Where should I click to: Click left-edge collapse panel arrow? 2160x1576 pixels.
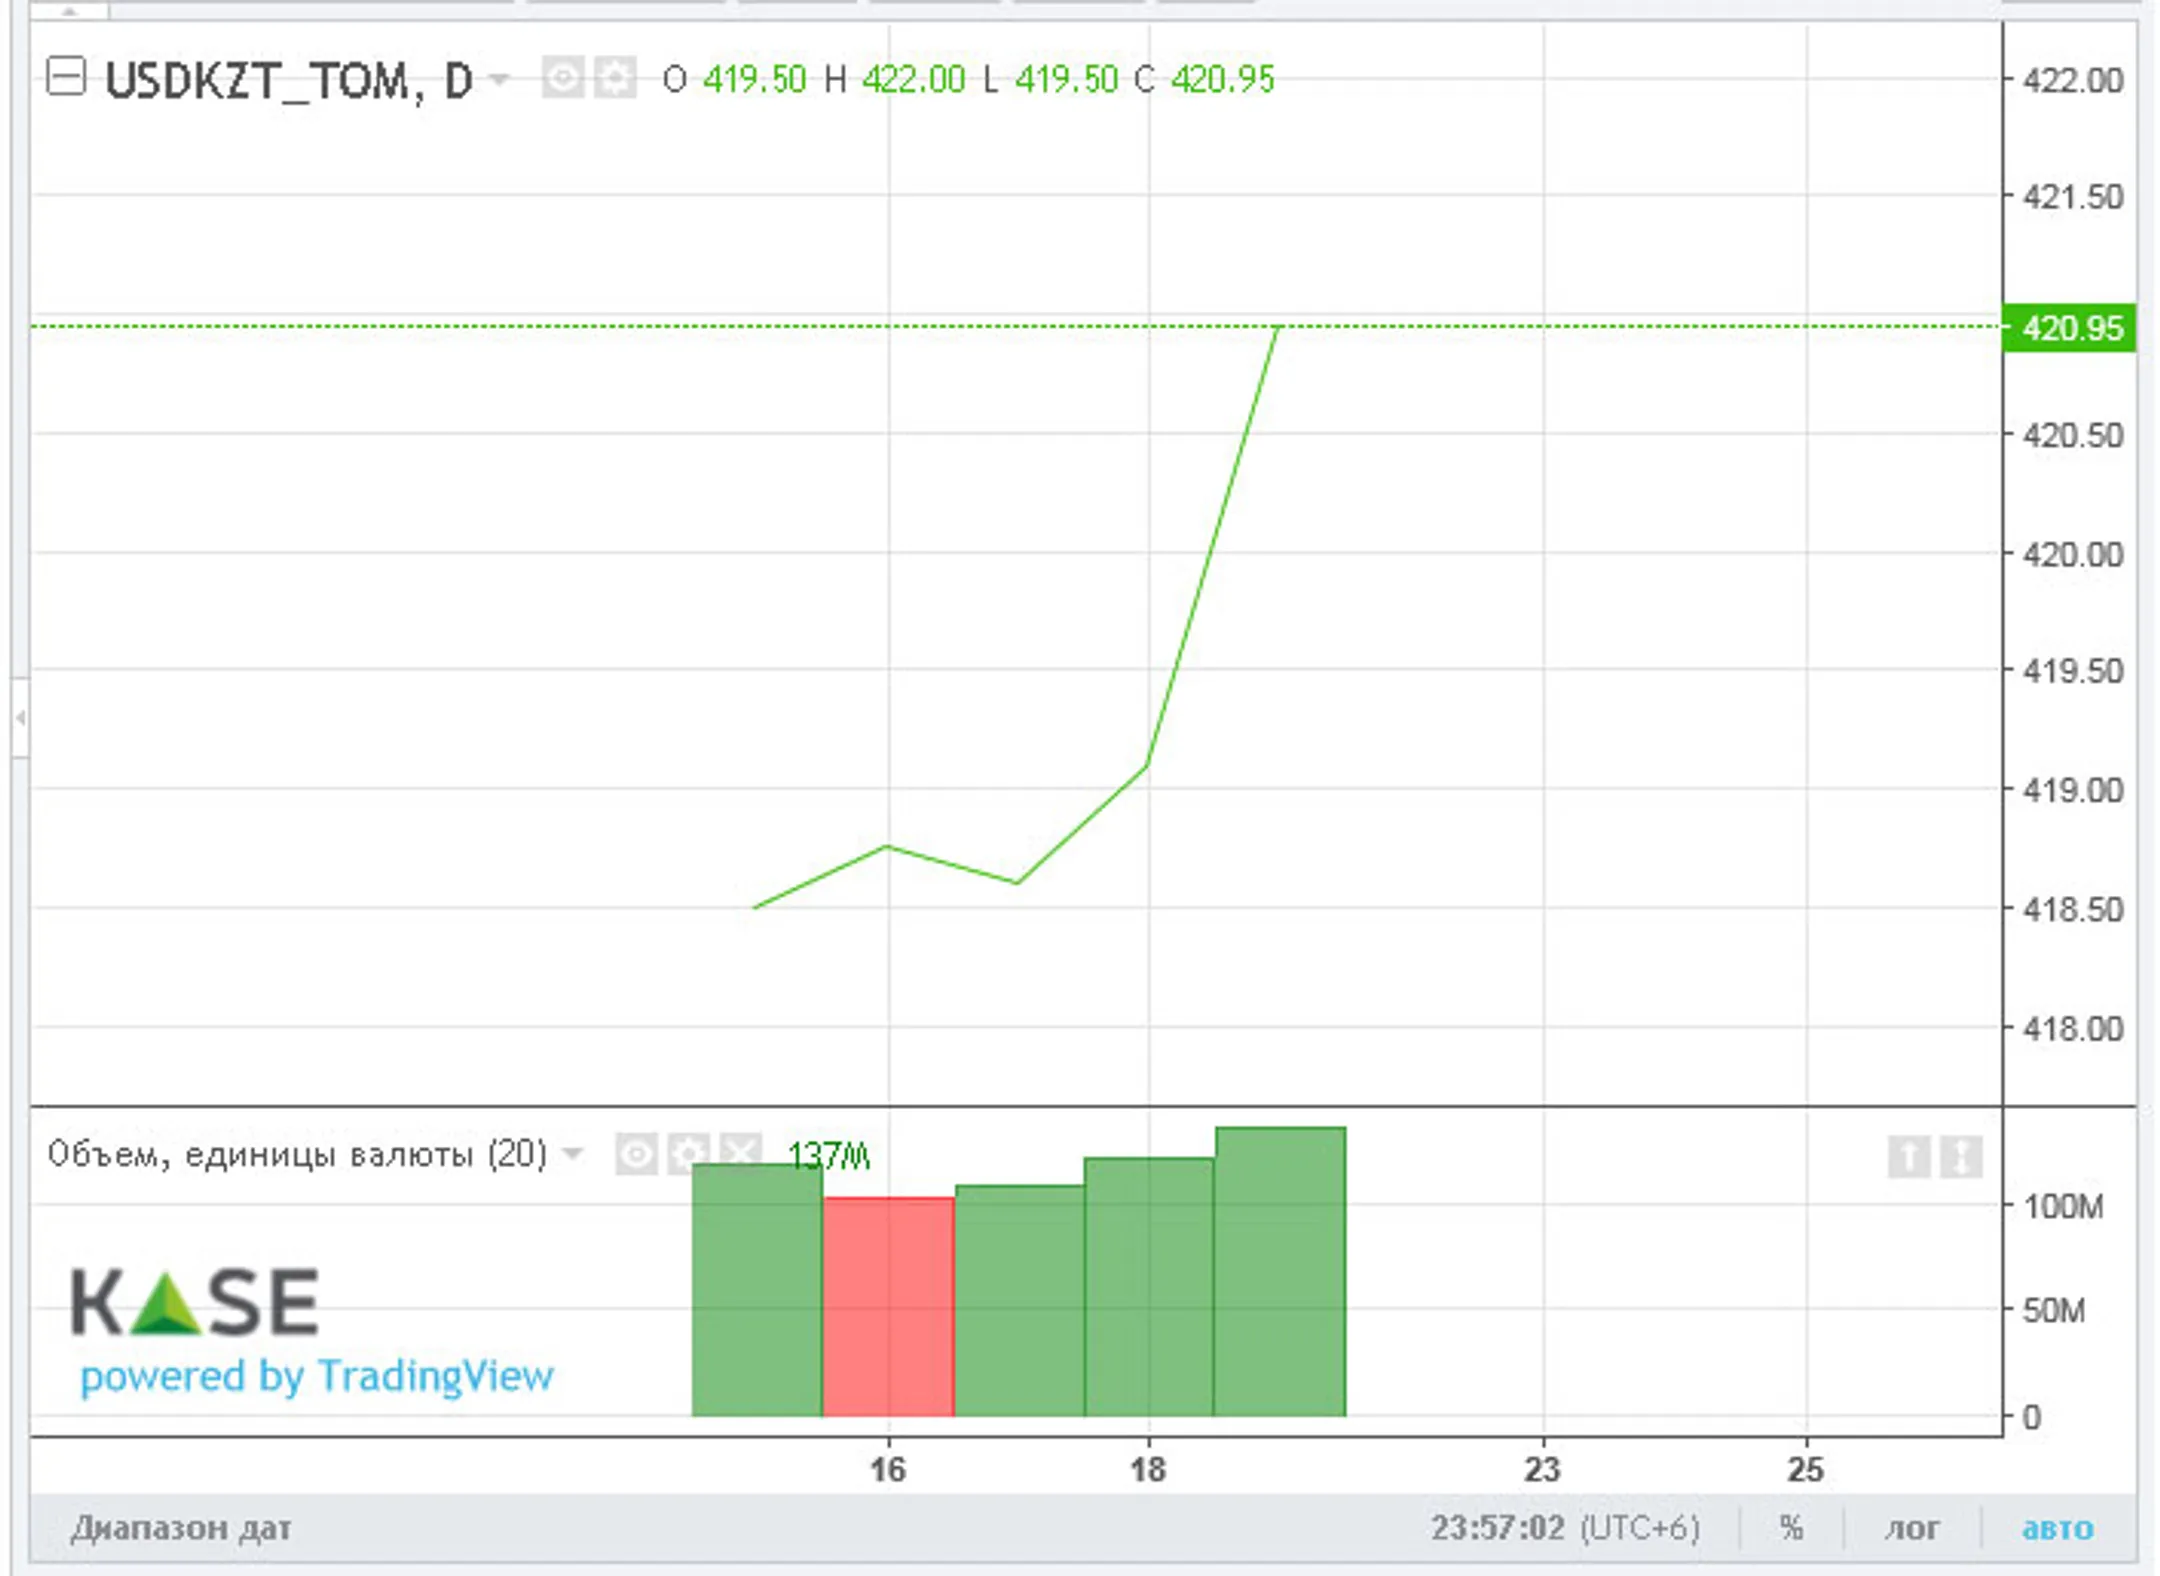click(x=20, y=718)
